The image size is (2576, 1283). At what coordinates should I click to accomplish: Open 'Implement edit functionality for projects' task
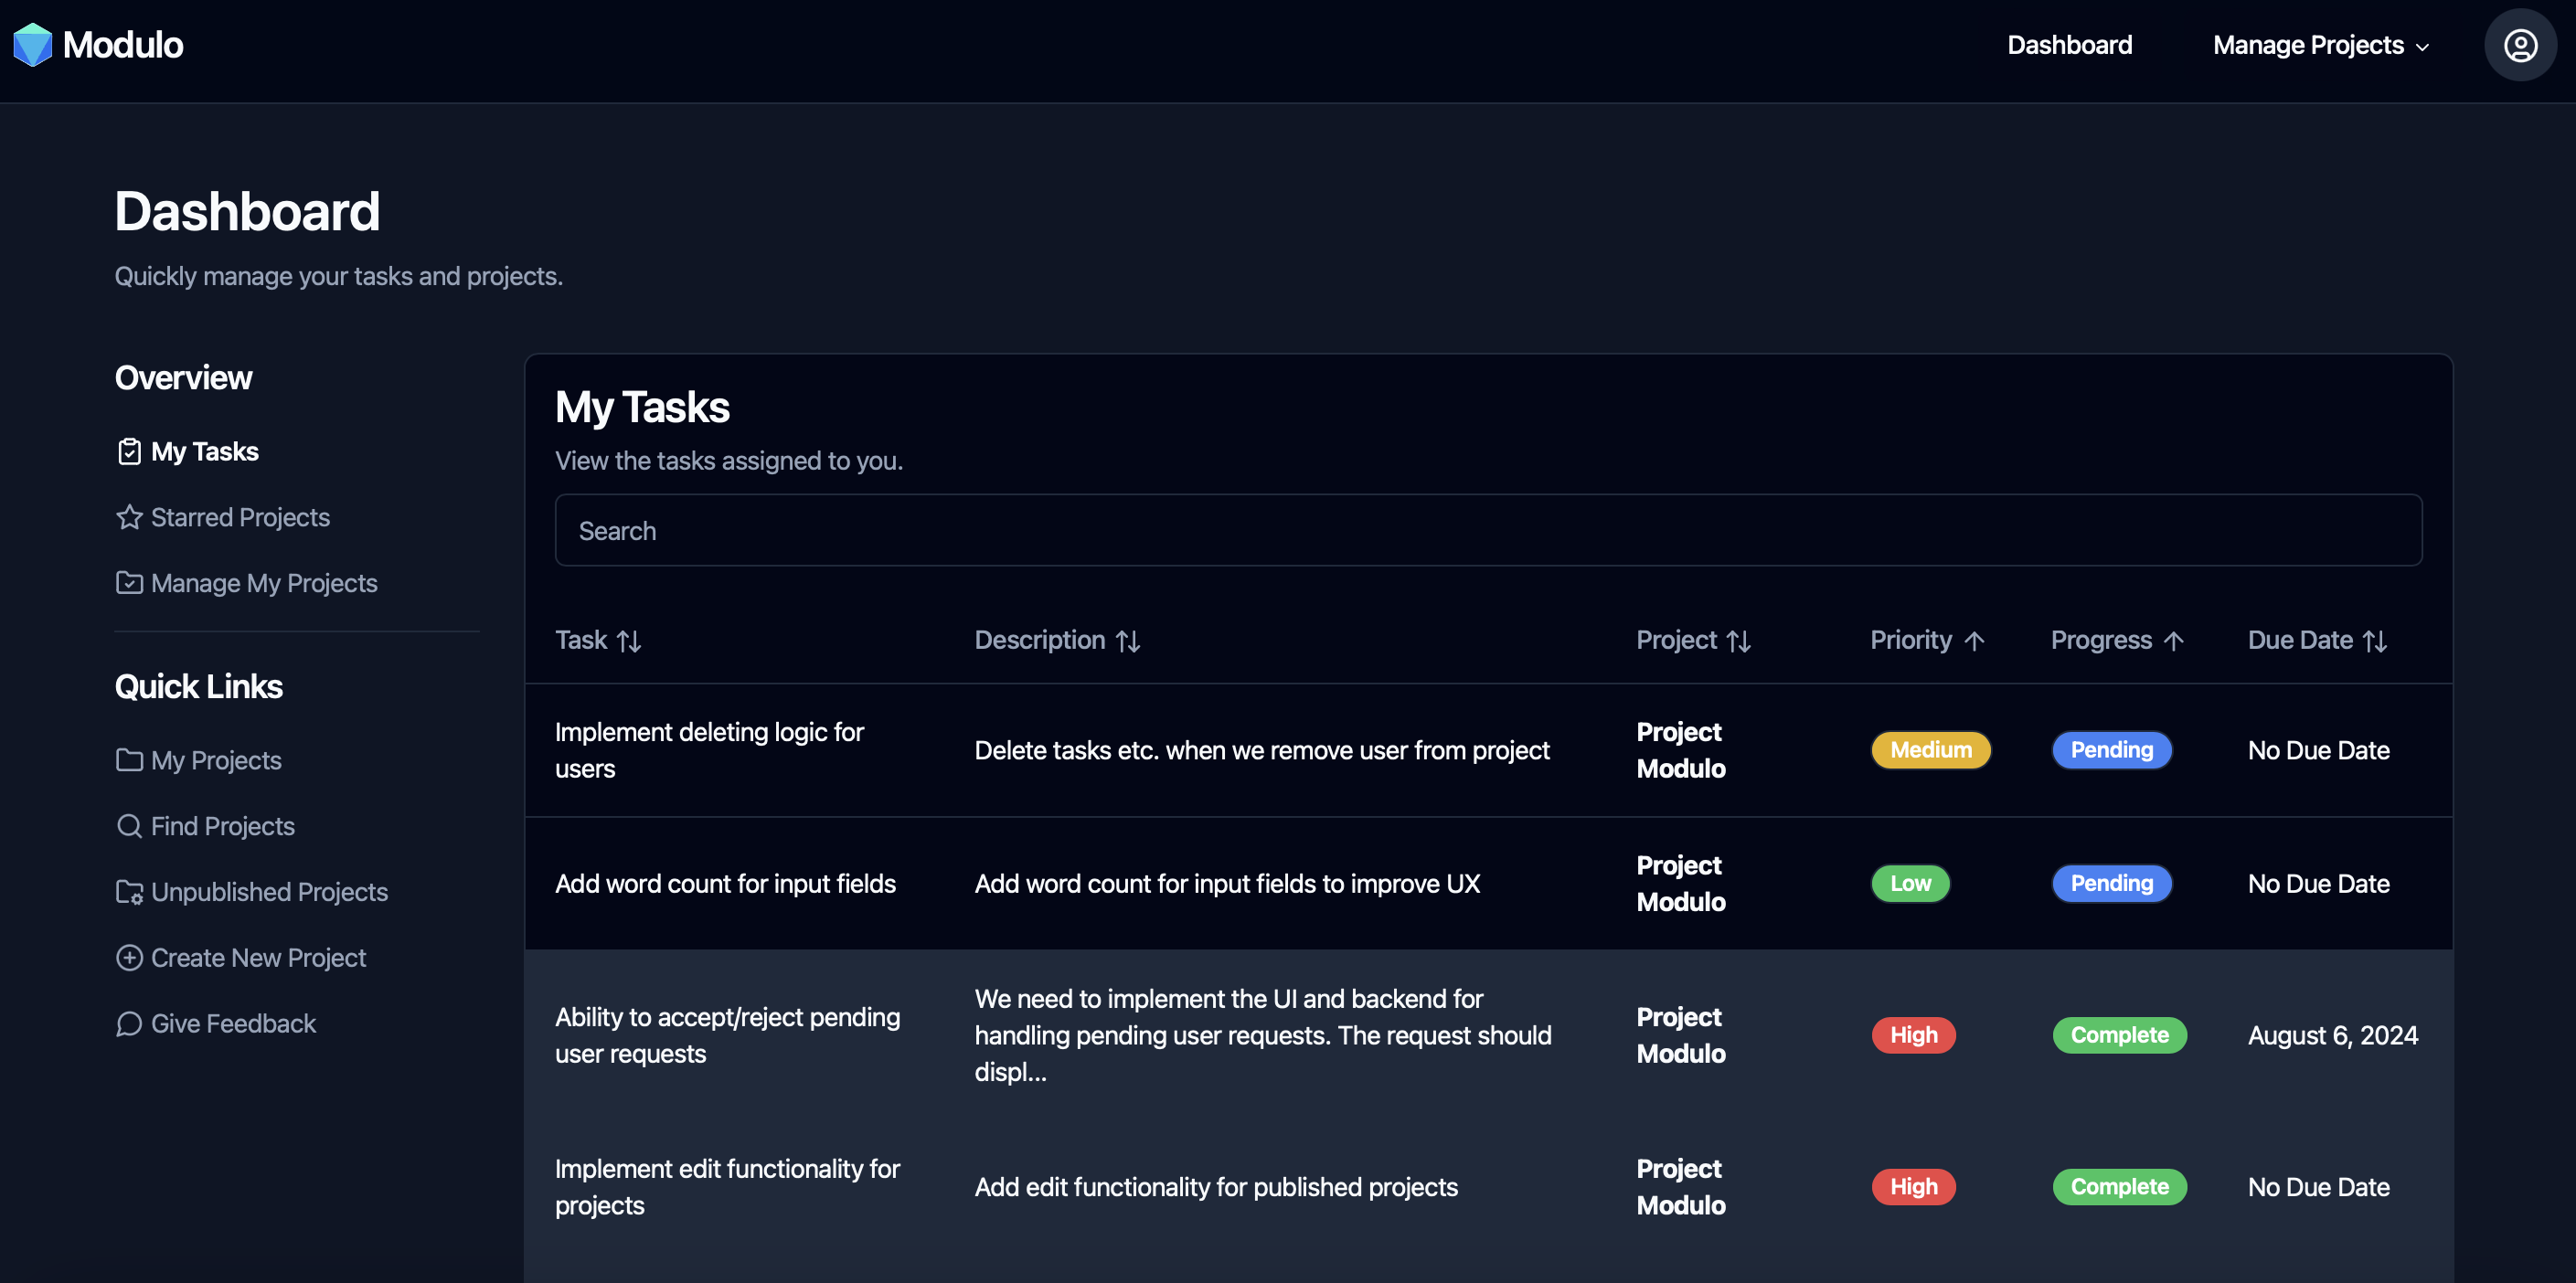(x=727, y=1187)
